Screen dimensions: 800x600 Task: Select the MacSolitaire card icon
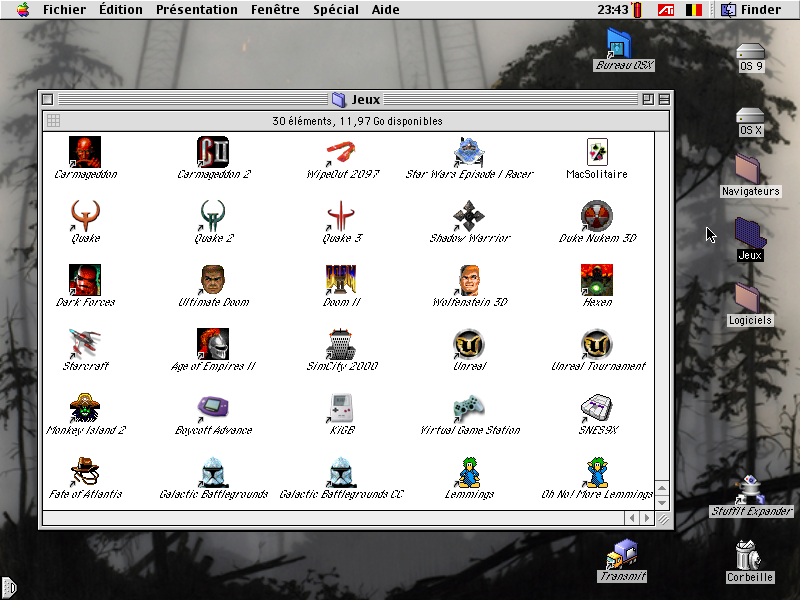[597, 152]
